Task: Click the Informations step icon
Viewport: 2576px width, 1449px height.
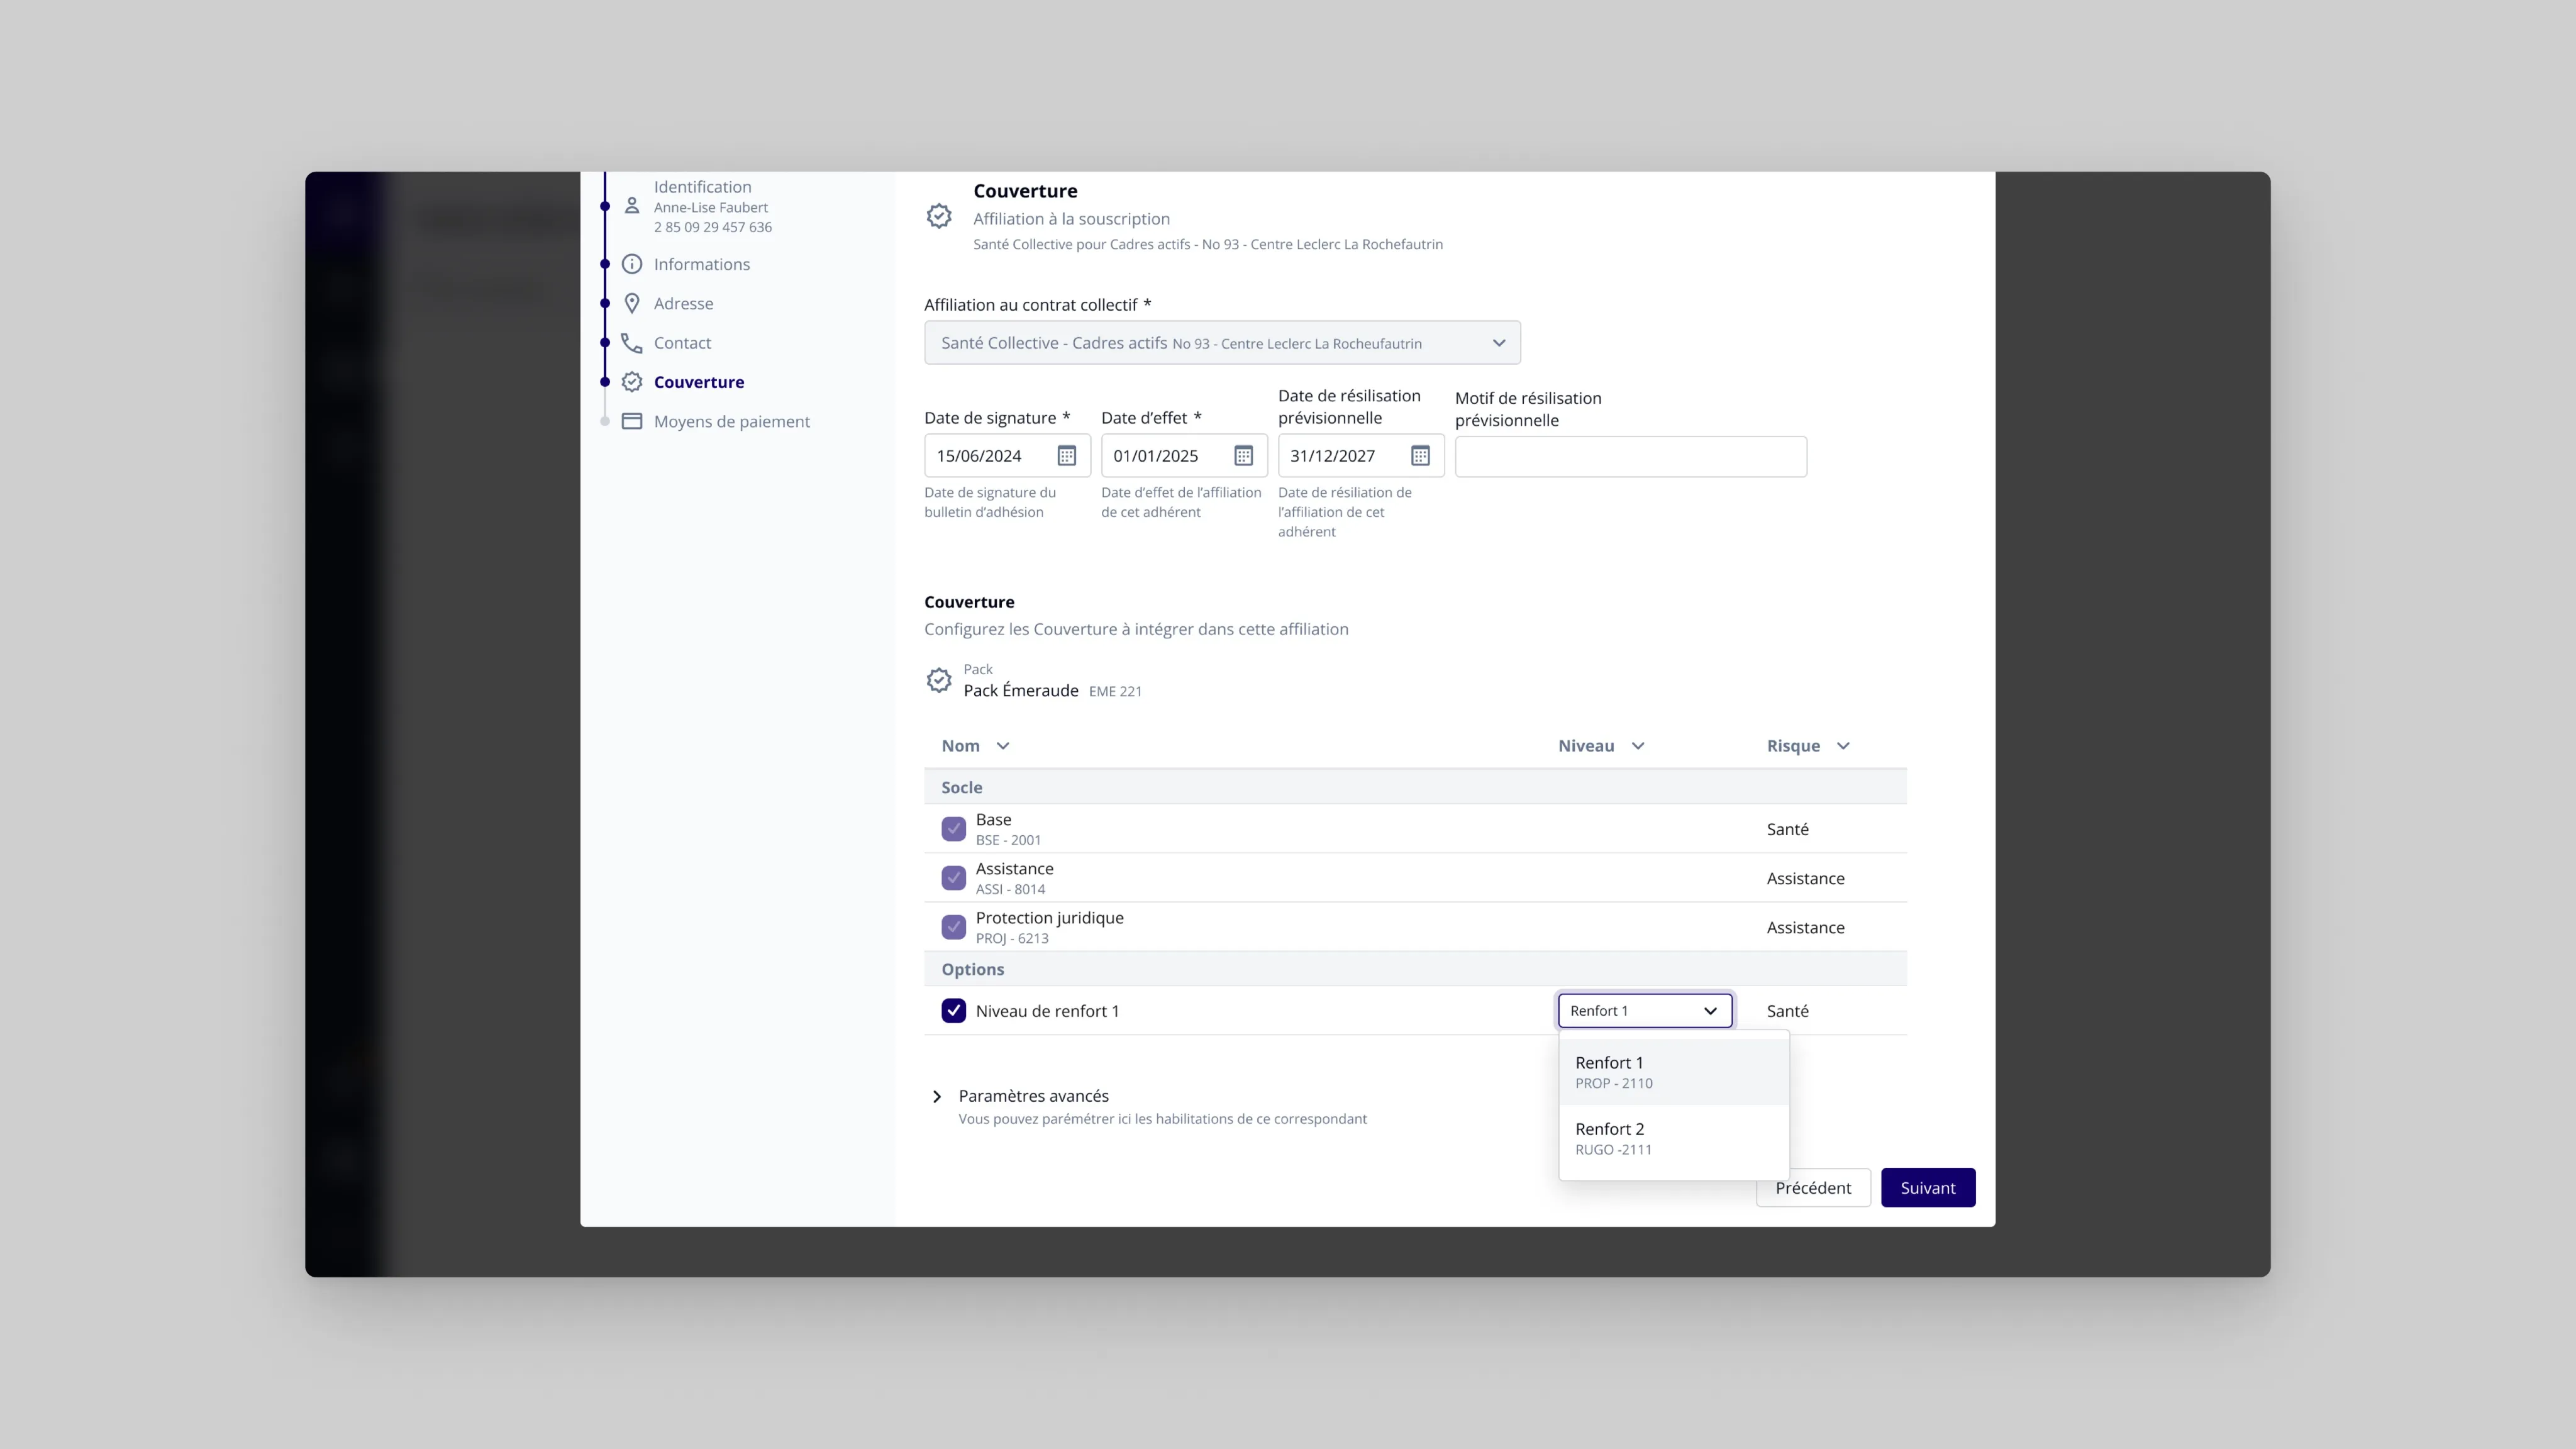Action: click(632, 264)
